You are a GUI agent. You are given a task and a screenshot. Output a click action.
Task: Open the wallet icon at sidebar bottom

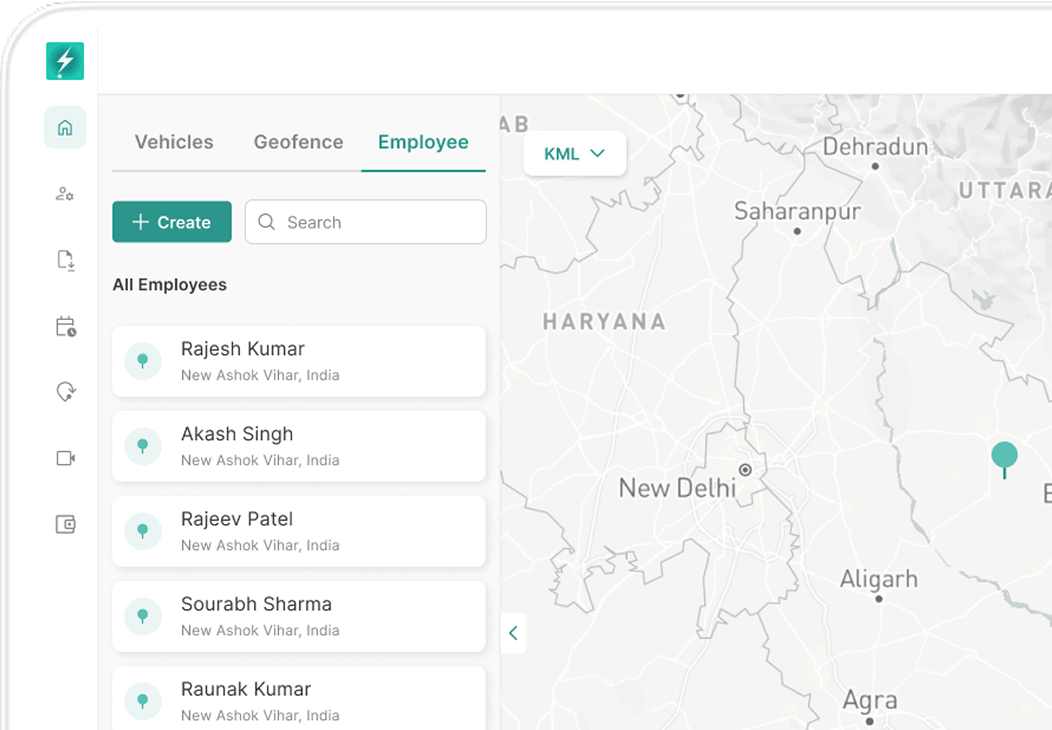click(64, 524)
